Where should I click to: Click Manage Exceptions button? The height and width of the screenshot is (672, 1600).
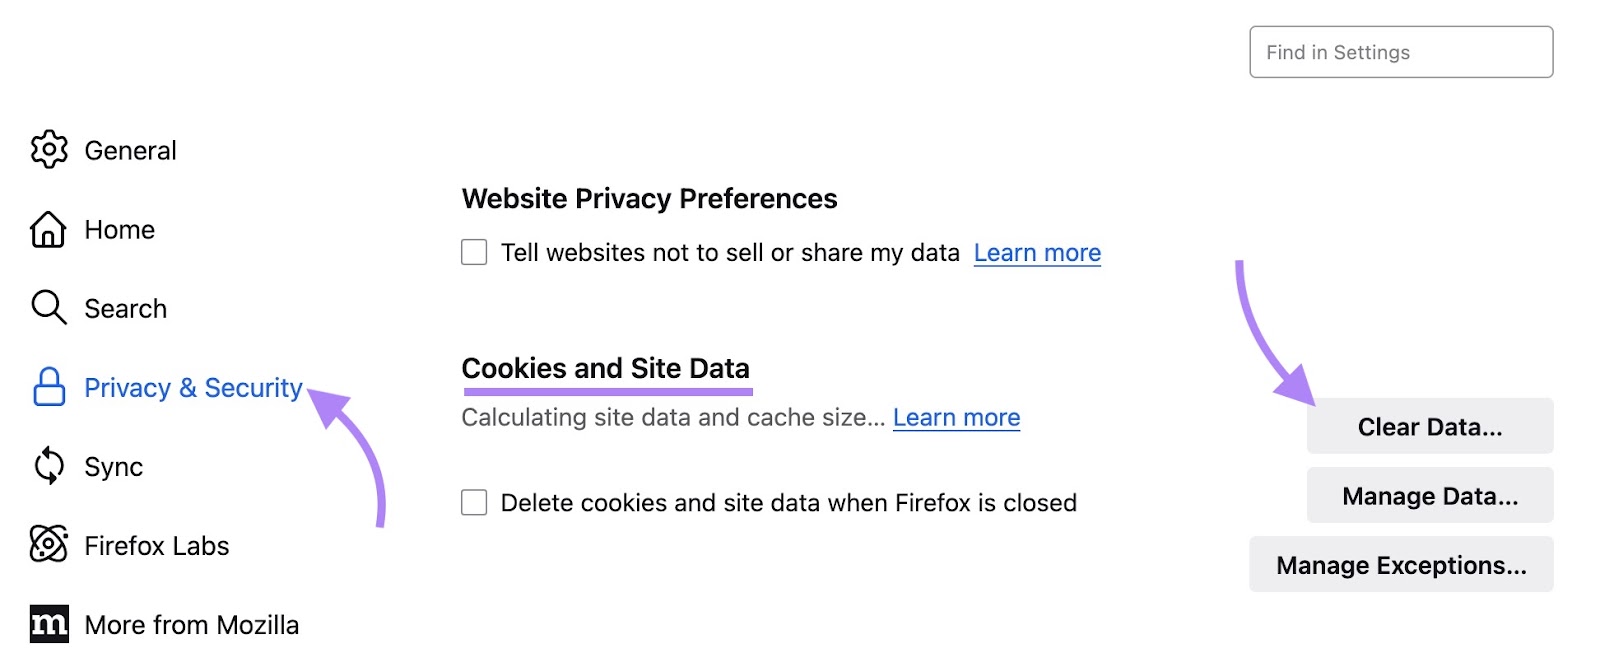1400,564
